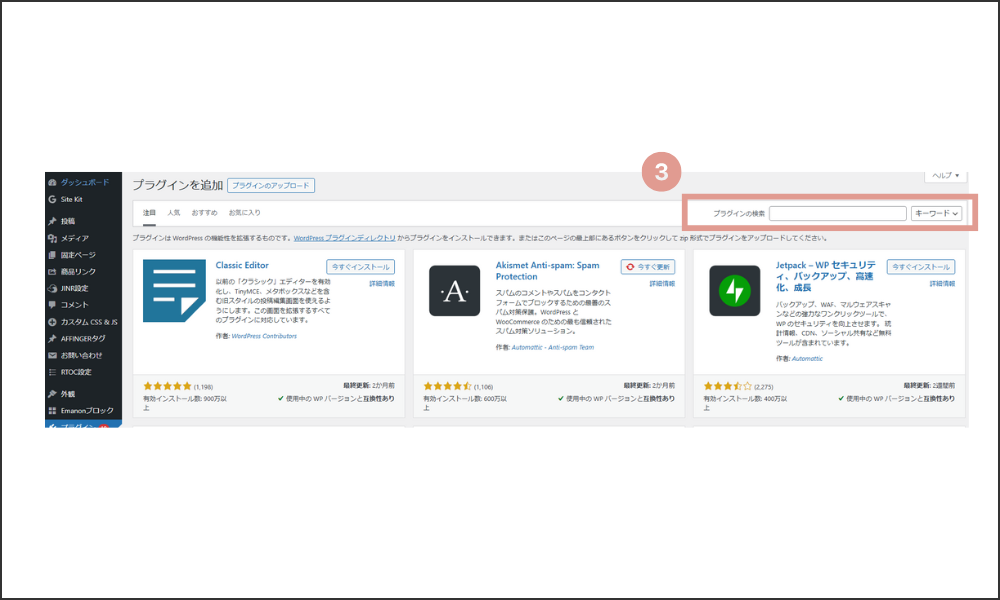
Task: Open the WordPress プラグインディレクトリ link
Action: 344,238
